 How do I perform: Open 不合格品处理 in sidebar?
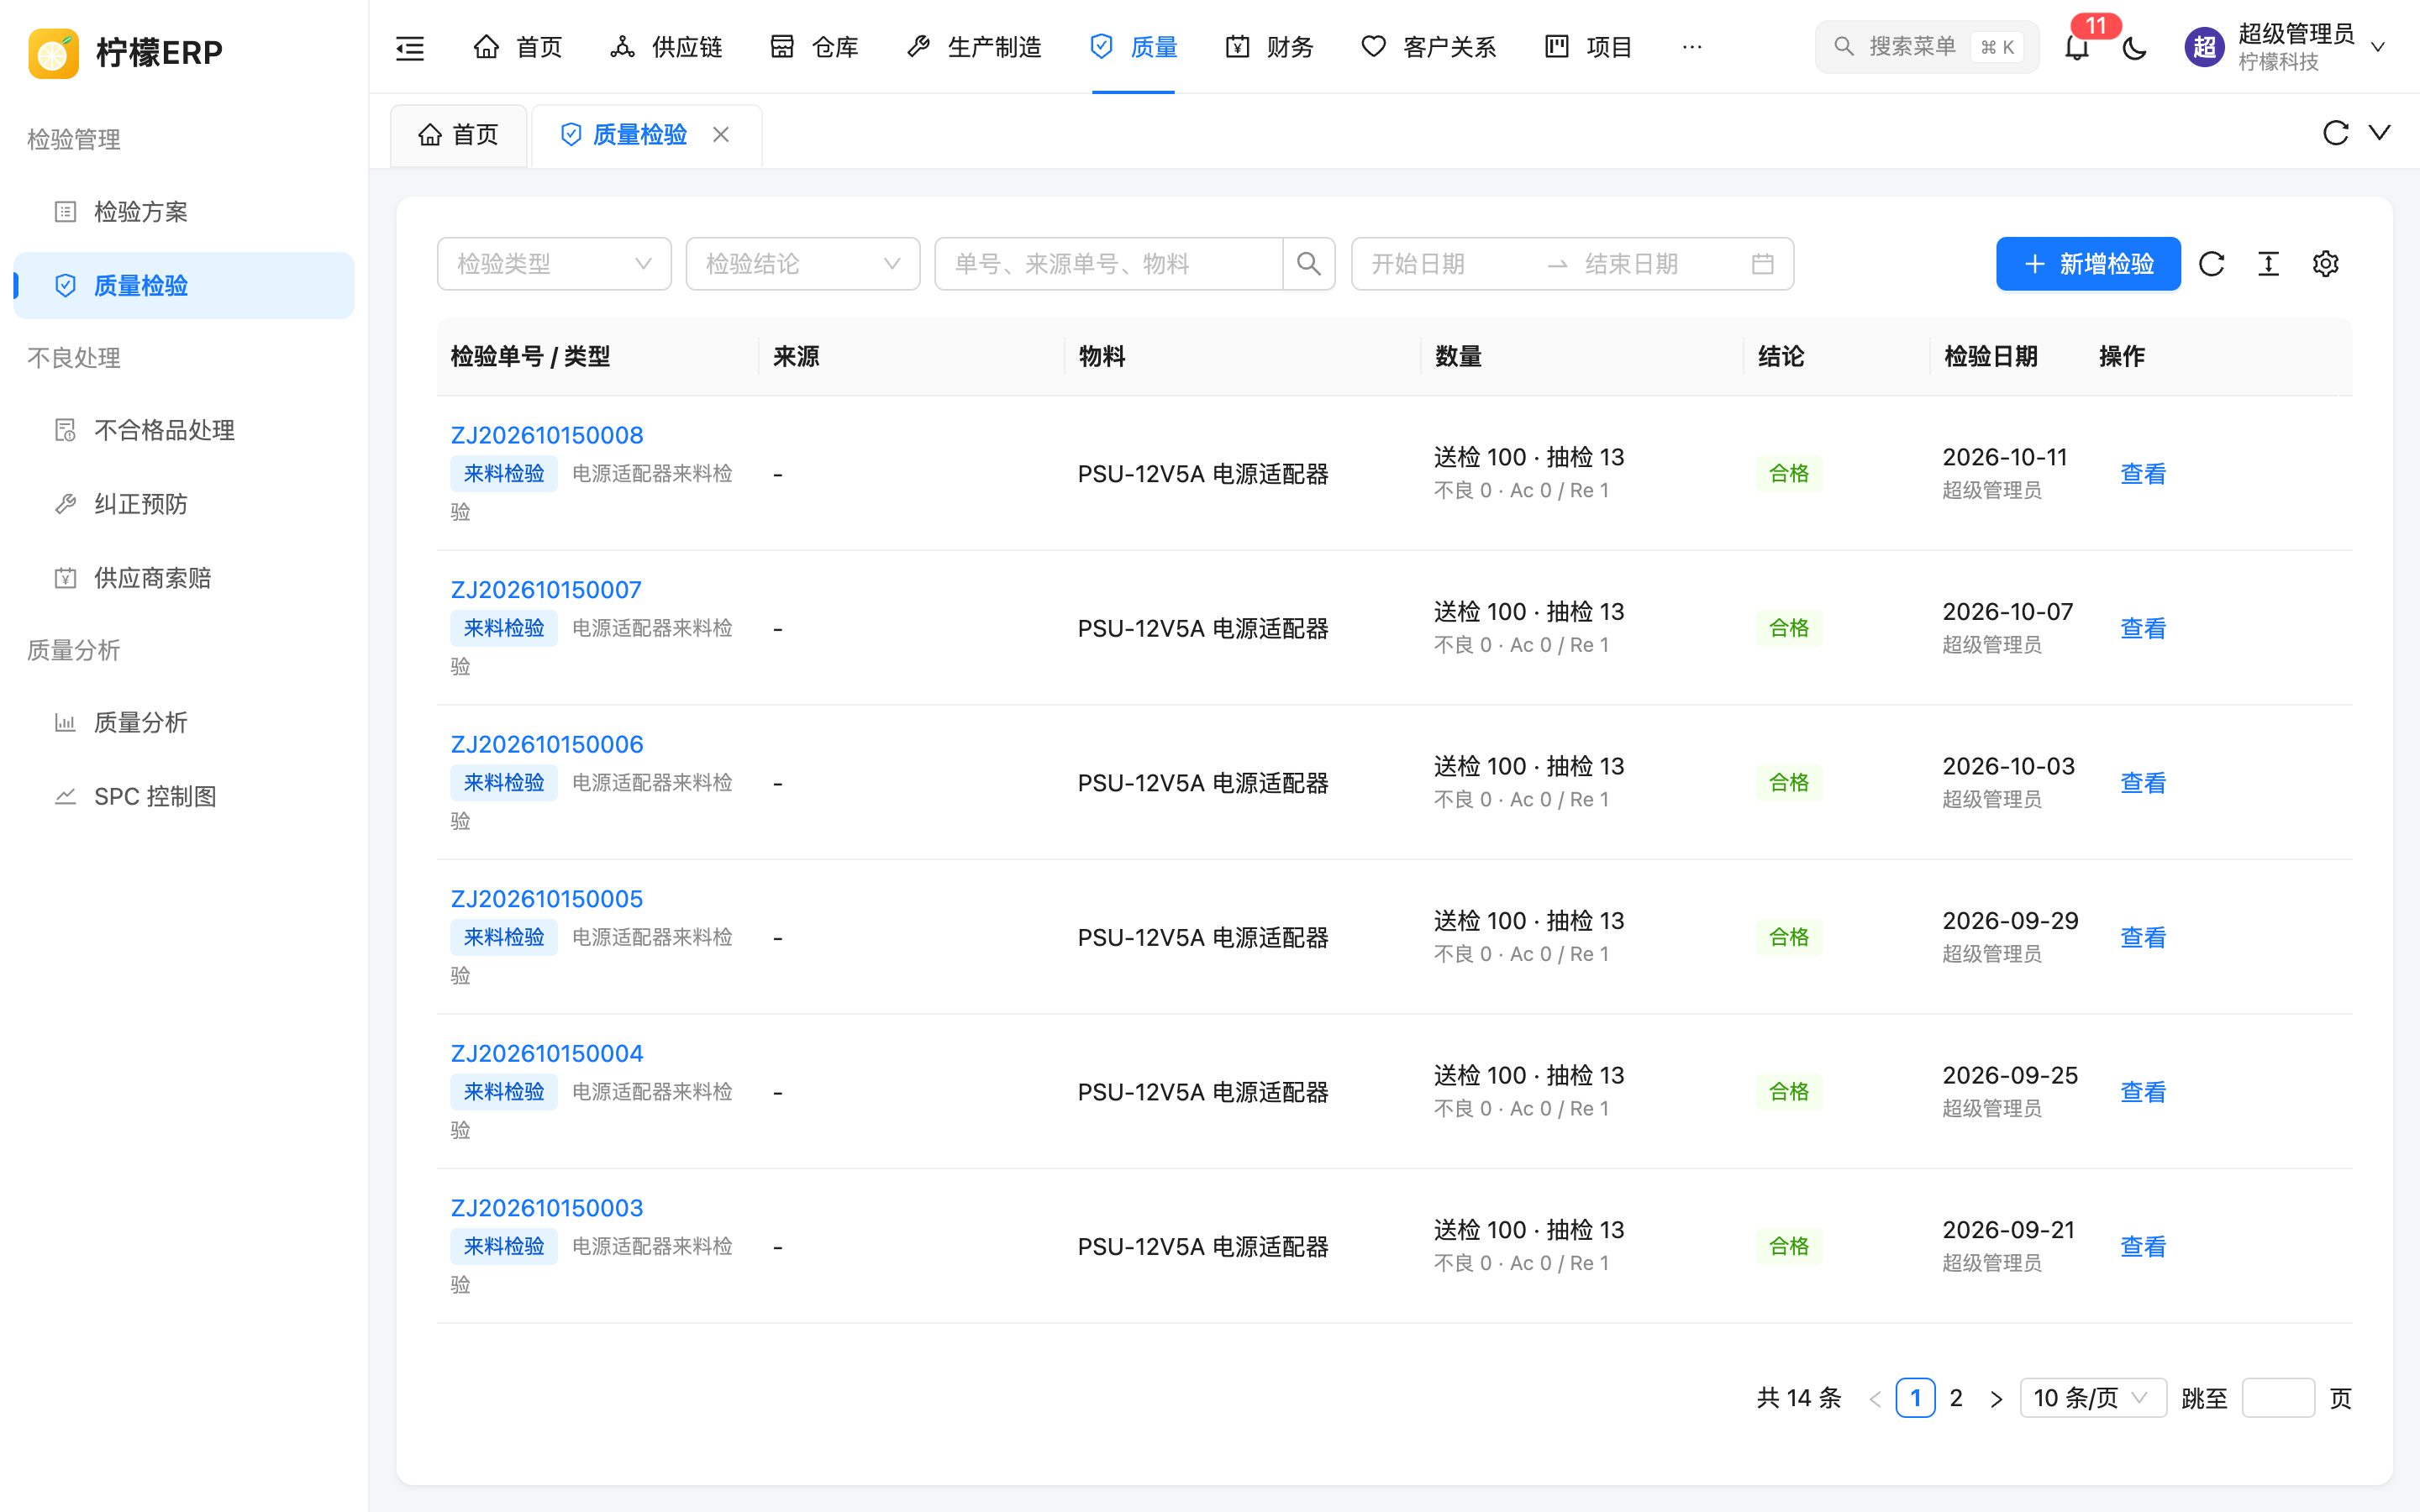184,430
